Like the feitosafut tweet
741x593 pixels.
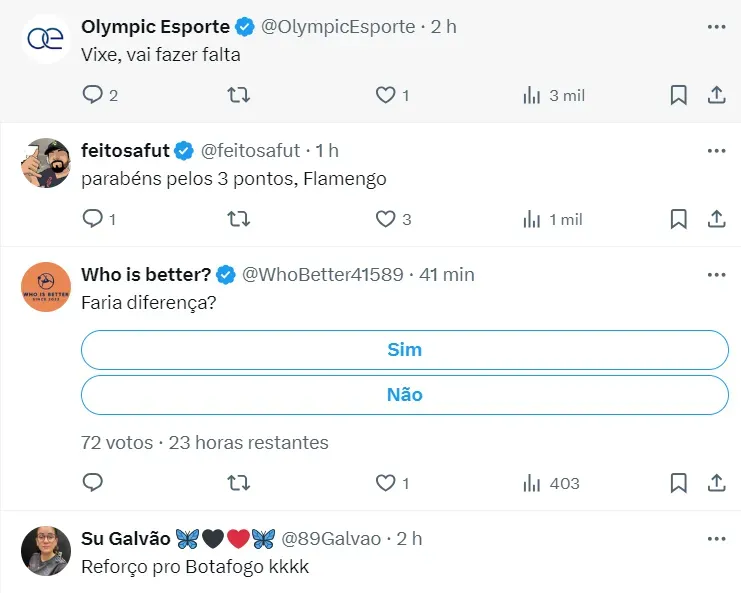click(x=386, y=219)
